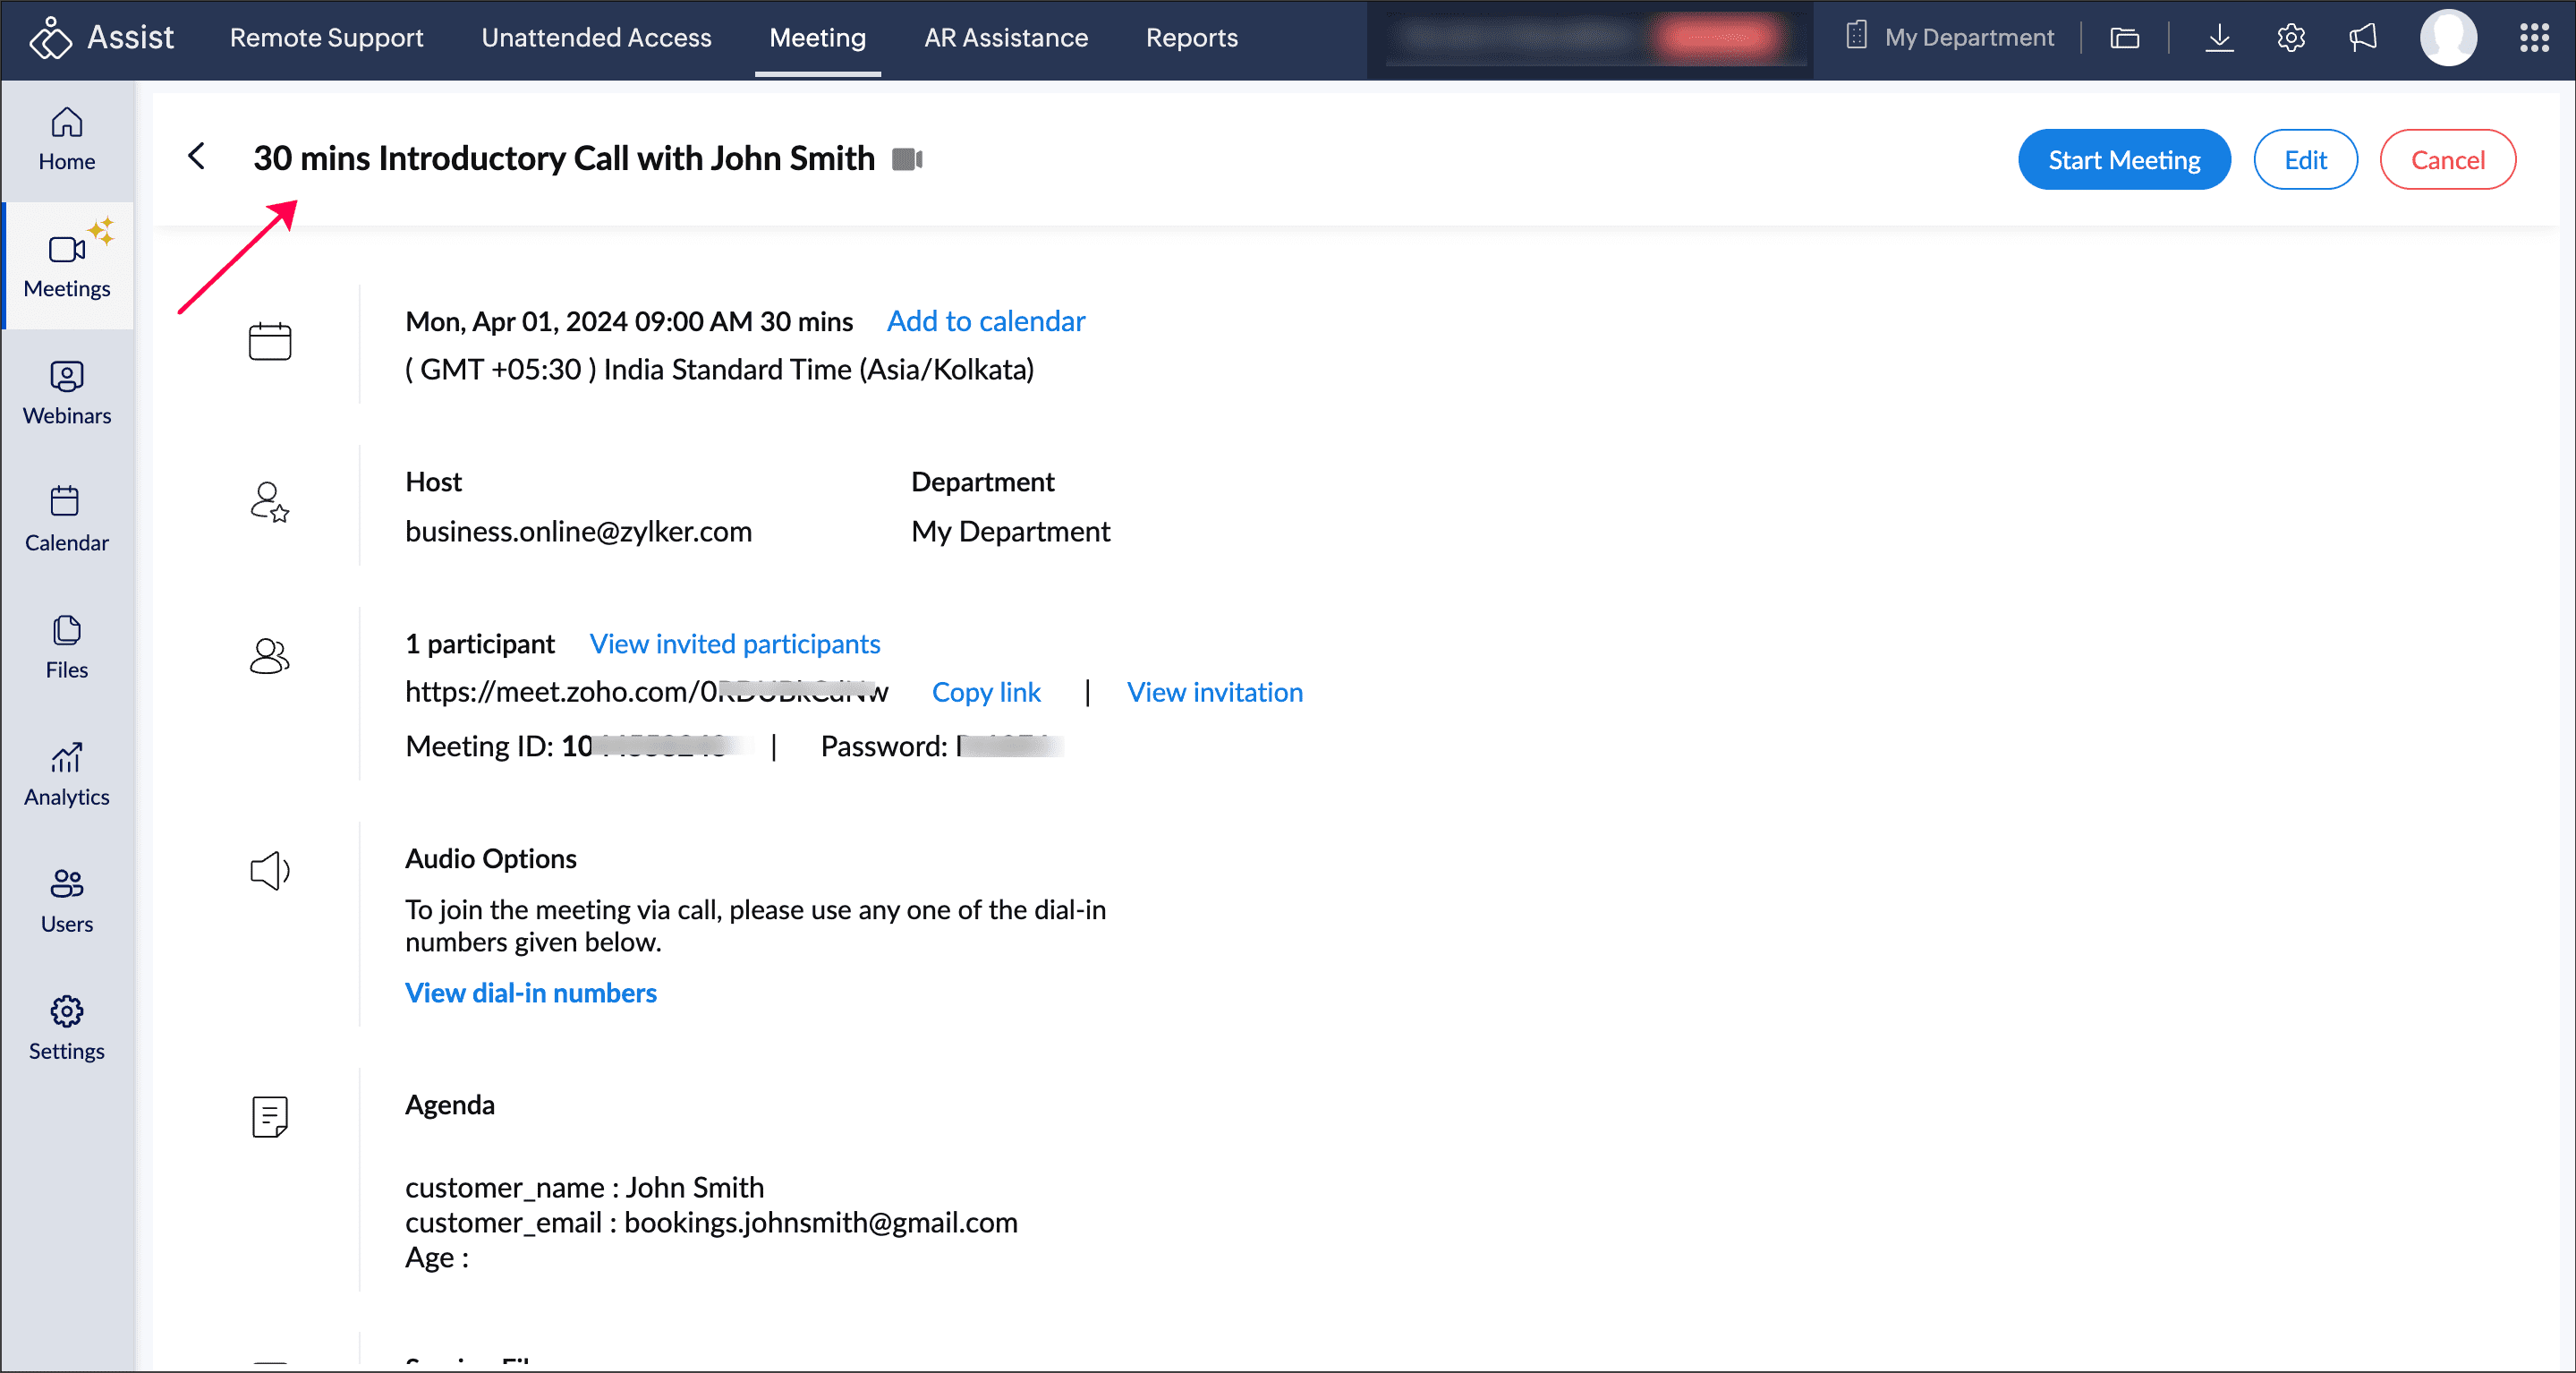Click the Edit meeting button
The width and height of the screenshot is (2576, 1373).
(x=2304, y=160)
